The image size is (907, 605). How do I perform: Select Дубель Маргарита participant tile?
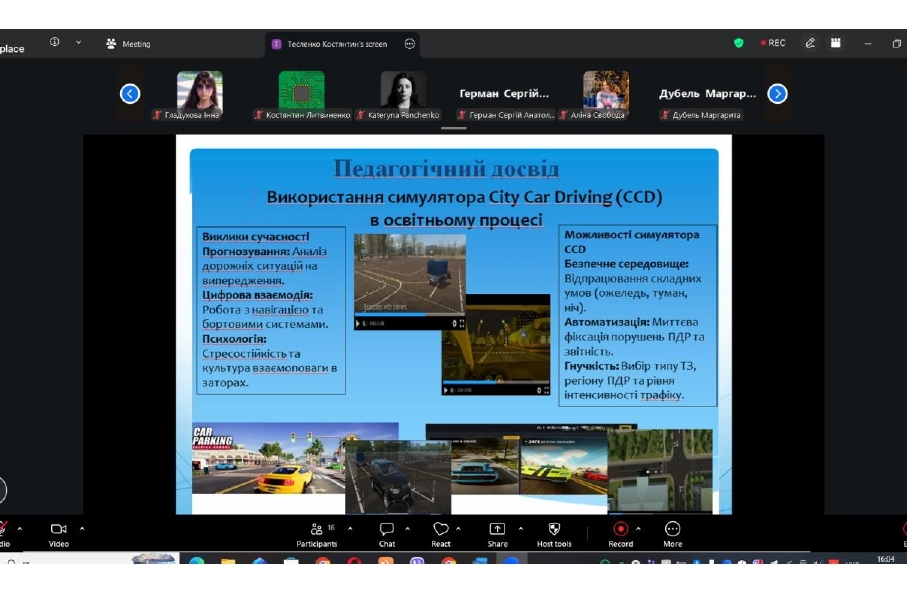pyautogui.click(x=707, y=95)
